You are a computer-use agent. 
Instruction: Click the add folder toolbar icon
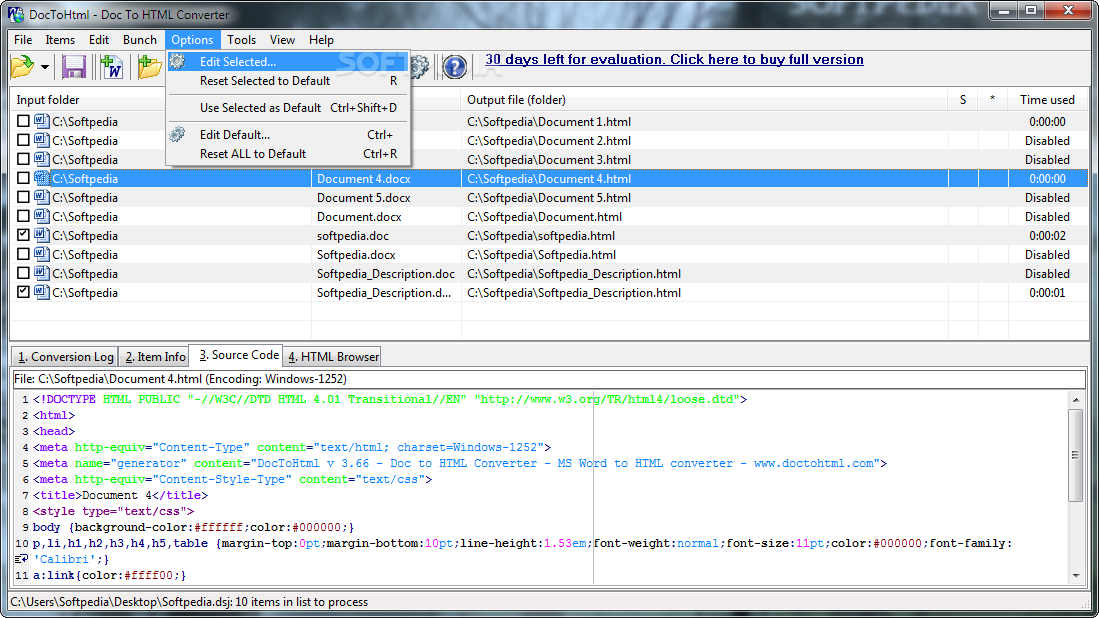149,67
